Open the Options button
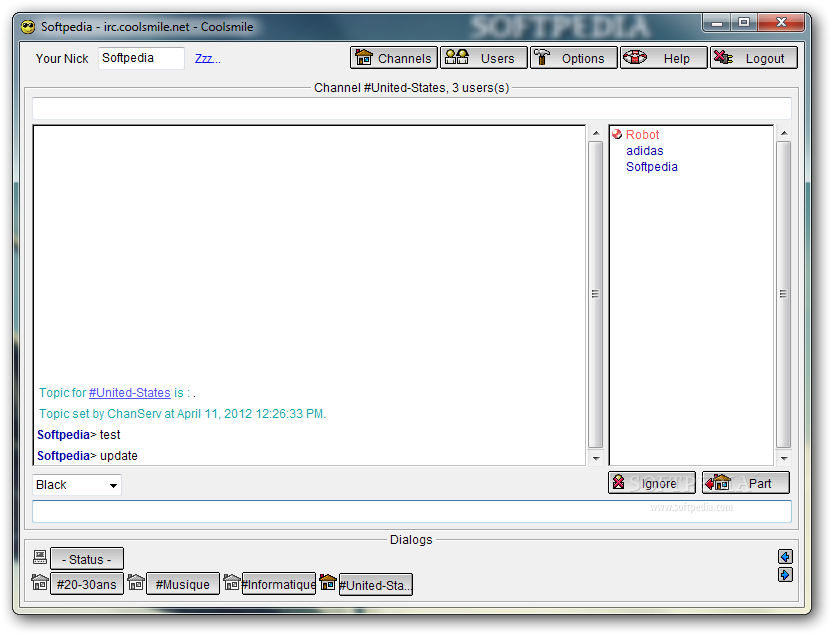 574,58
